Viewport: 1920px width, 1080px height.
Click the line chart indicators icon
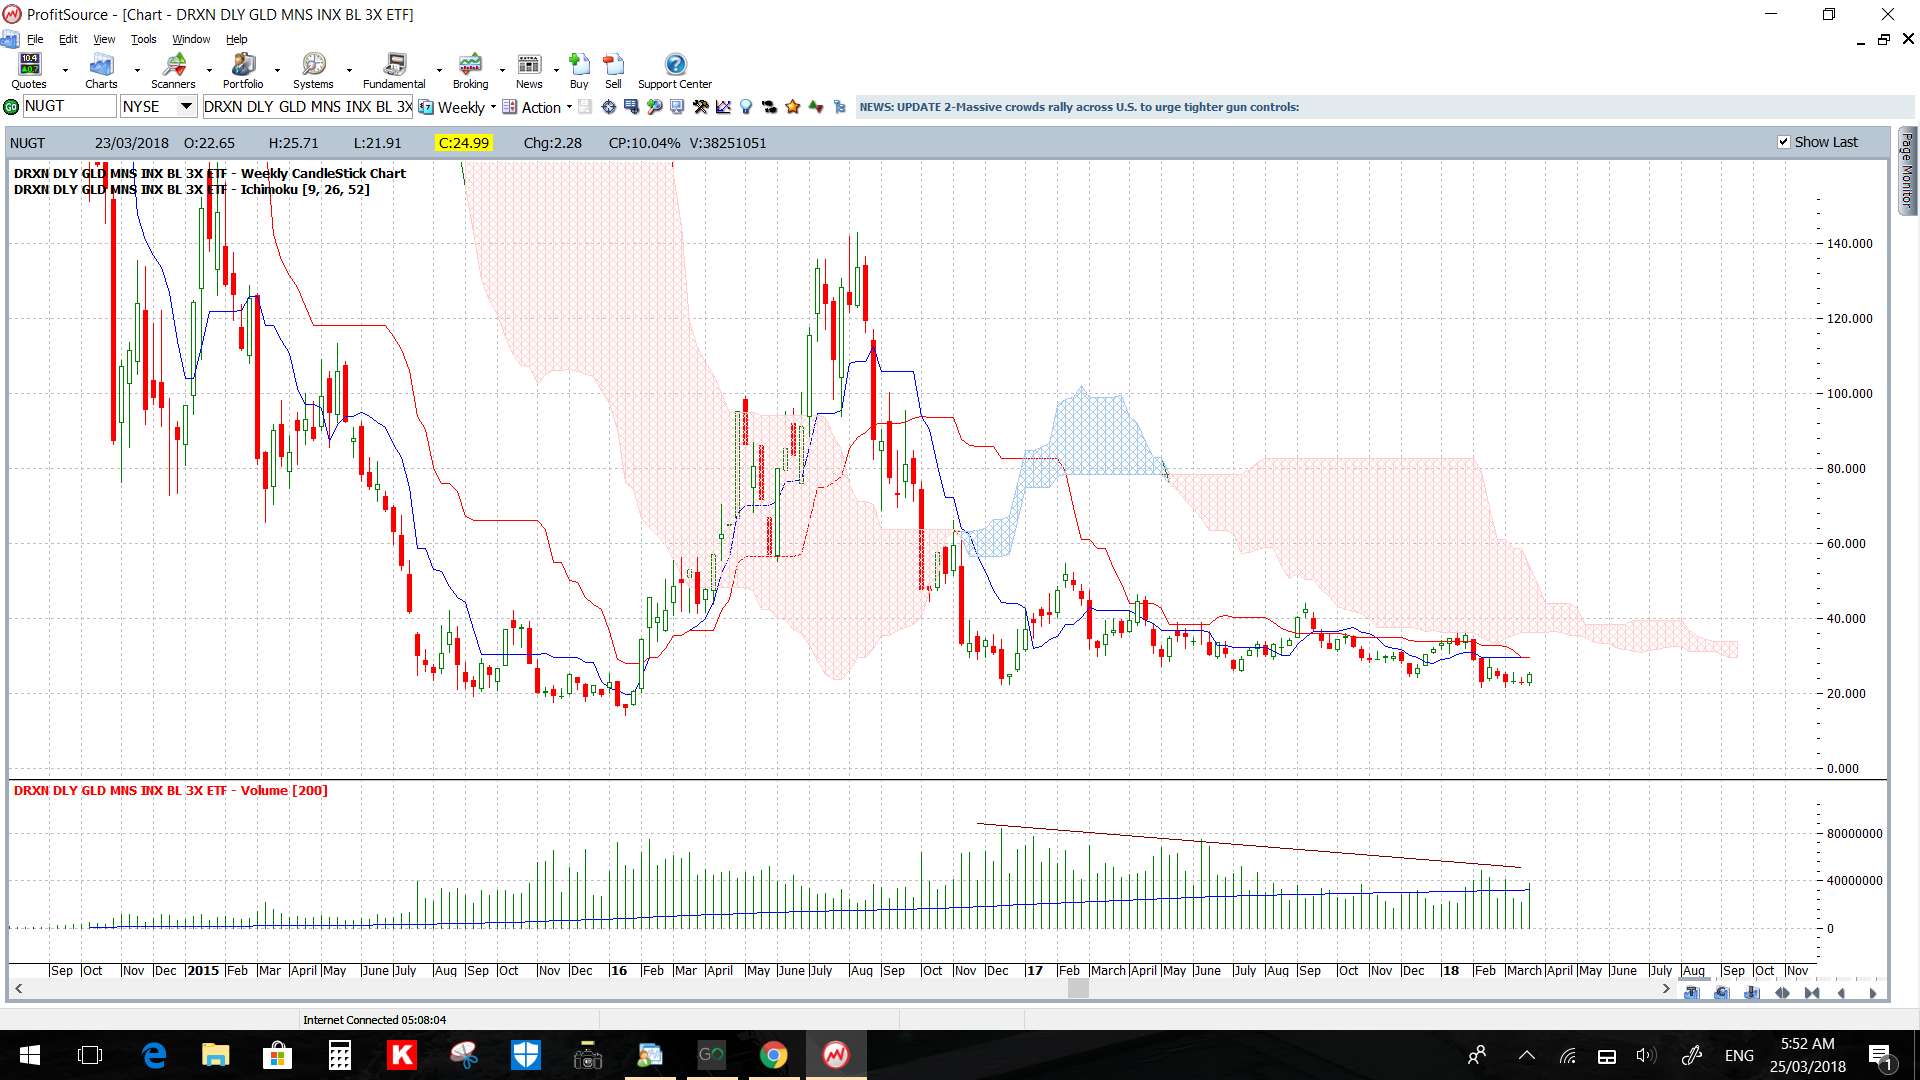723,107
